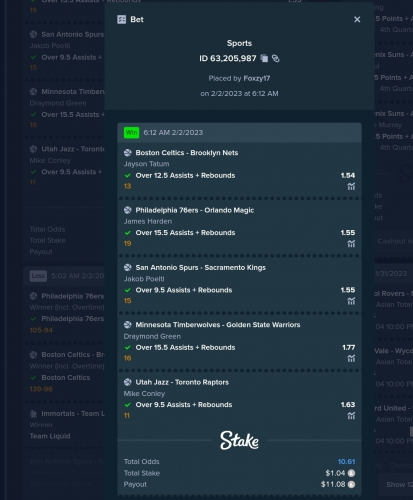
Task: Open Philadelphia 76ers - Orlando Magic match
Action: click(x=195, y=210)
